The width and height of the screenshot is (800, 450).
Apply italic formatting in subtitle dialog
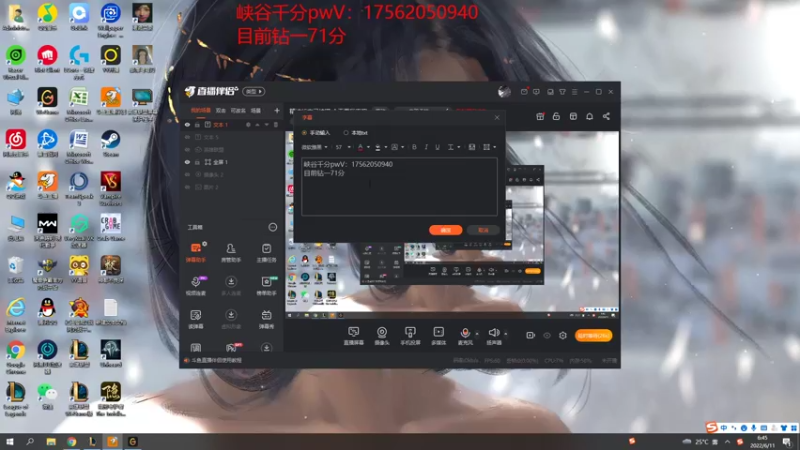coord(426,147)
